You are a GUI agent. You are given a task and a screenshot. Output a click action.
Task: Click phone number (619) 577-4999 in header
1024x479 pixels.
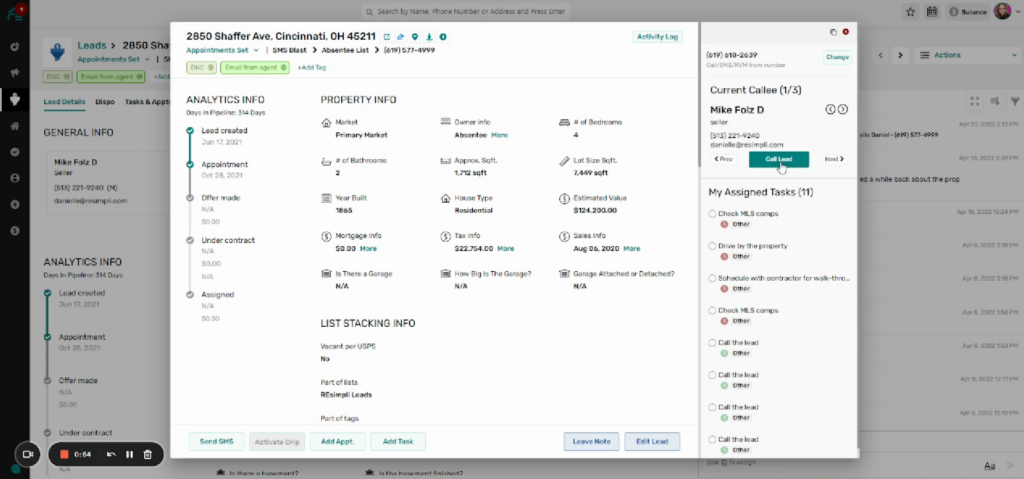pyautogui.click(x=409, y=50)
